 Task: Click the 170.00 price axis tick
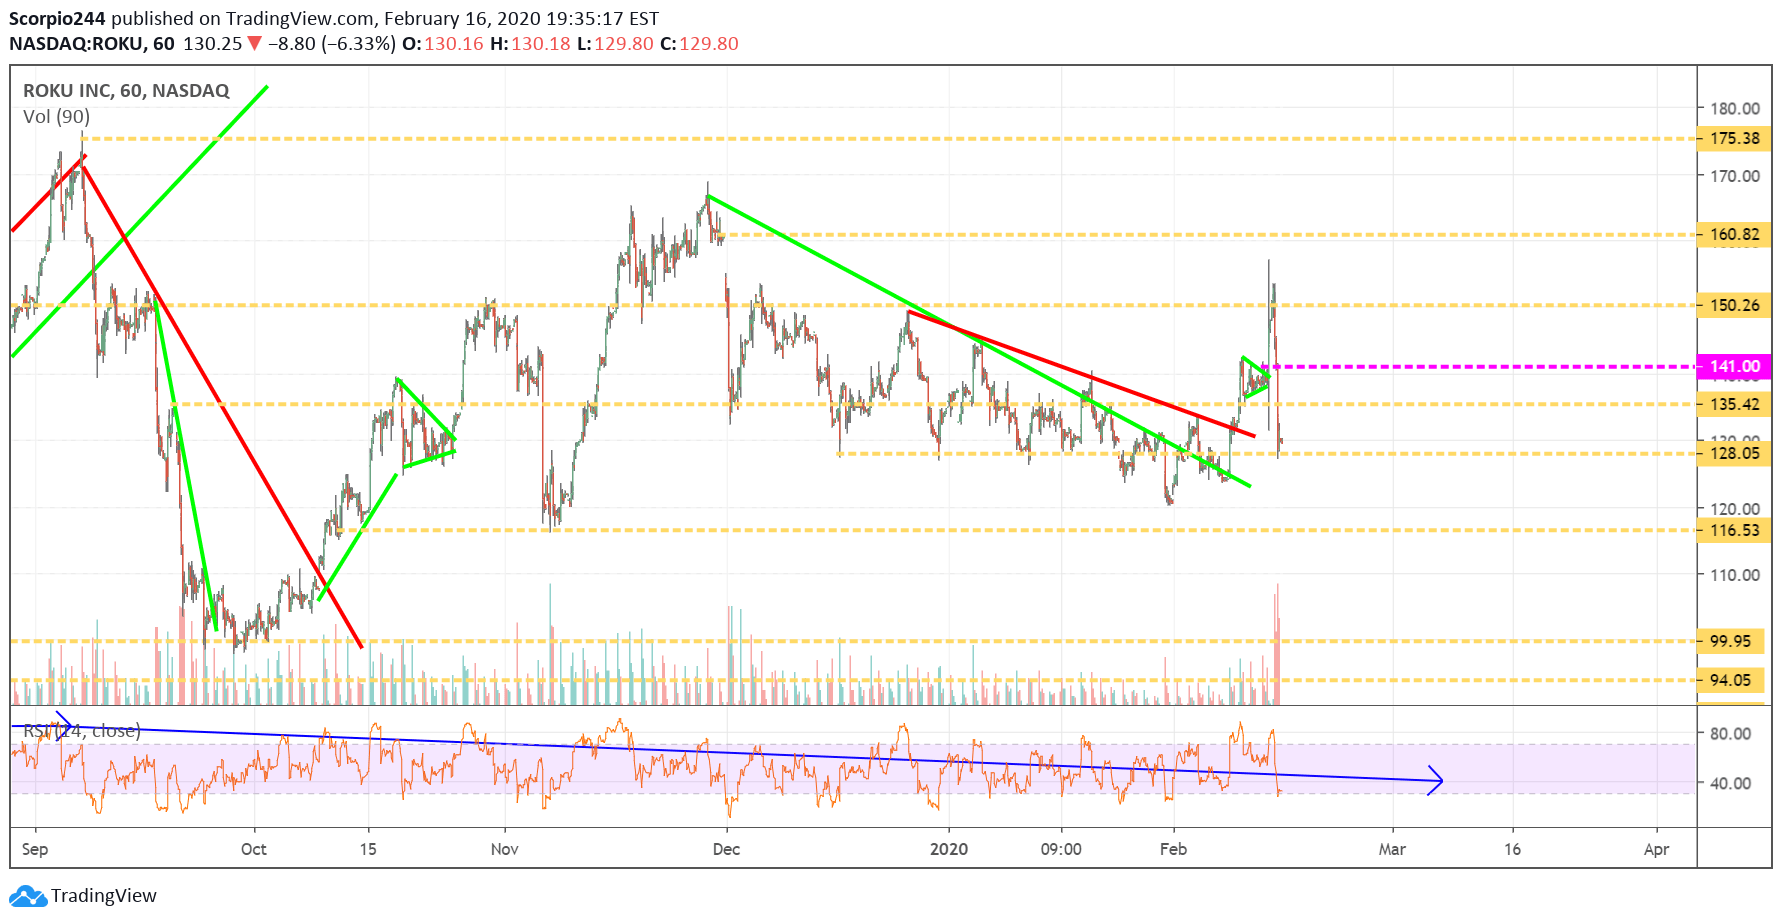(x=1735, y=176)
